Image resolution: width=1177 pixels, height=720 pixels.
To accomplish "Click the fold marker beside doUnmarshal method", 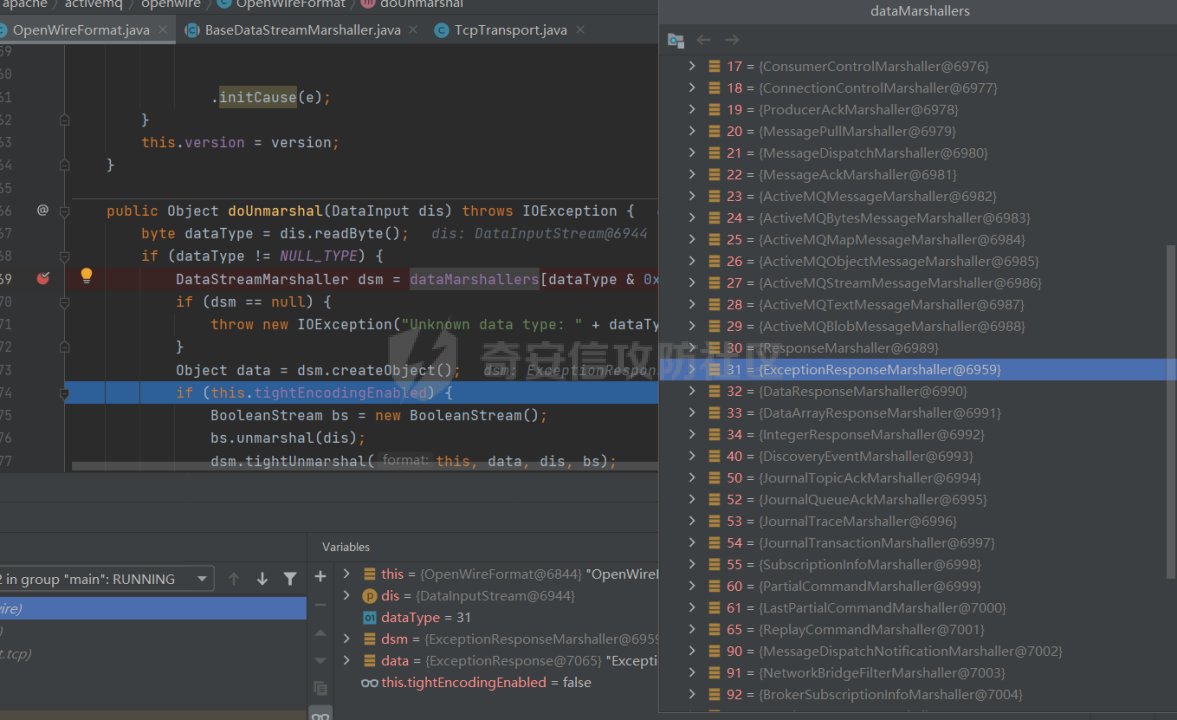I will [65, 212].
